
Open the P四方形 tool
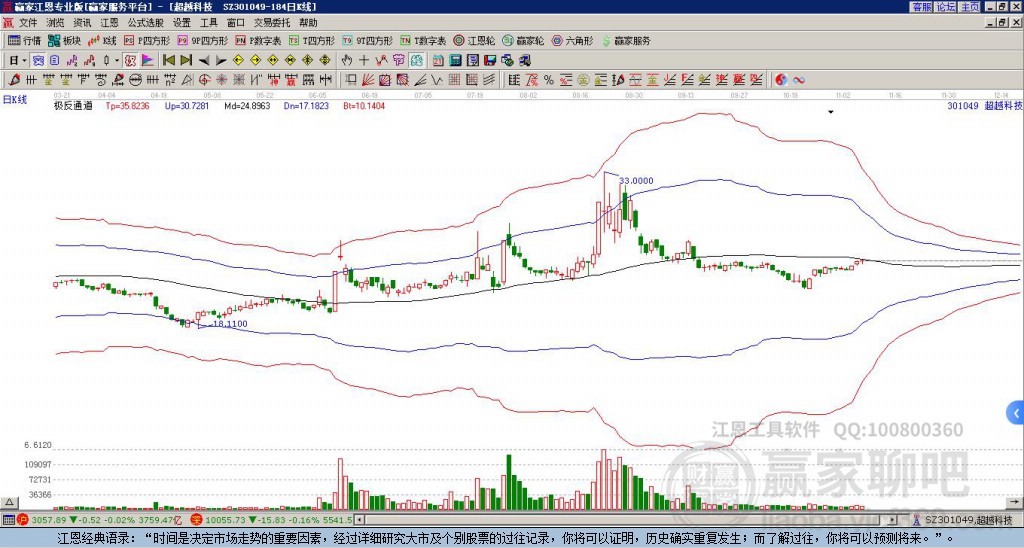tap(147, 40)
